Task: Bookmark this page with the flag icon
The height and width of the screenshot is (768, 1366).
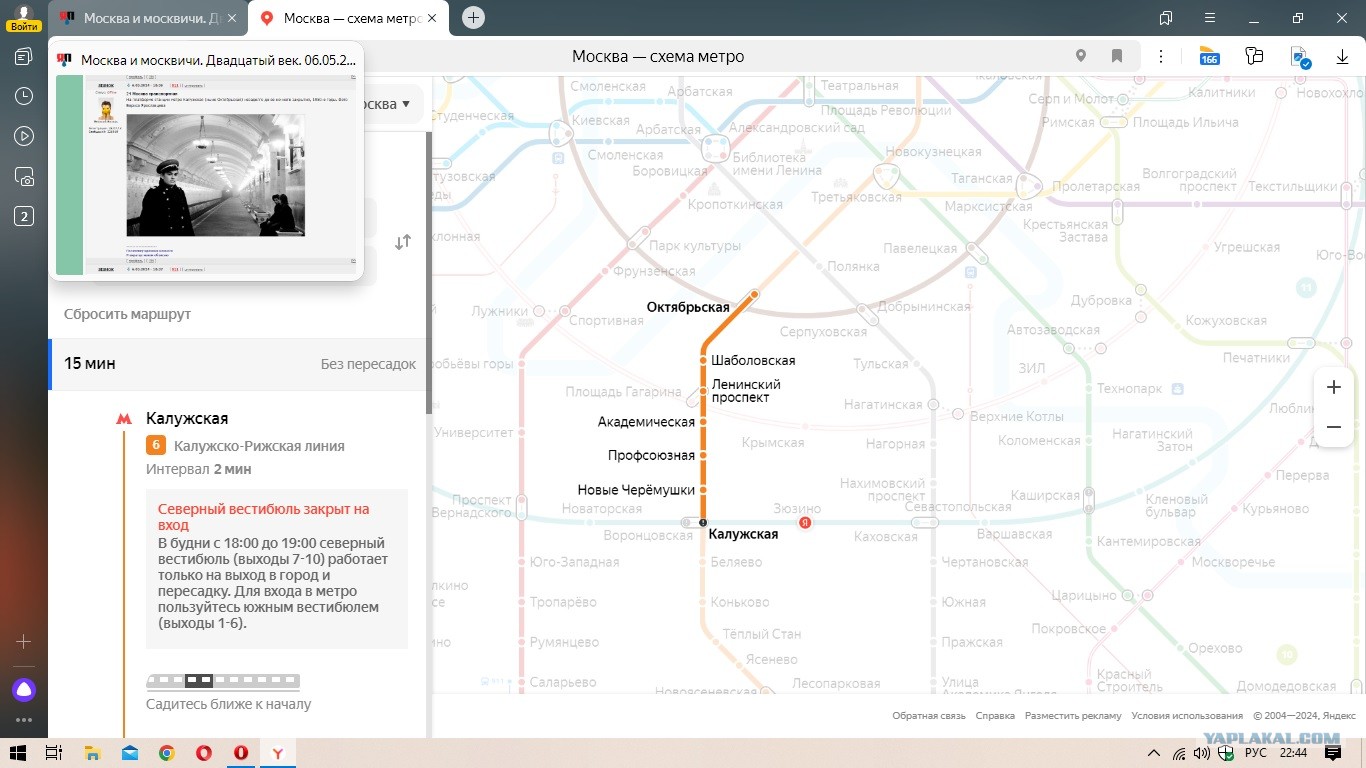Action: click(1117, 56)
